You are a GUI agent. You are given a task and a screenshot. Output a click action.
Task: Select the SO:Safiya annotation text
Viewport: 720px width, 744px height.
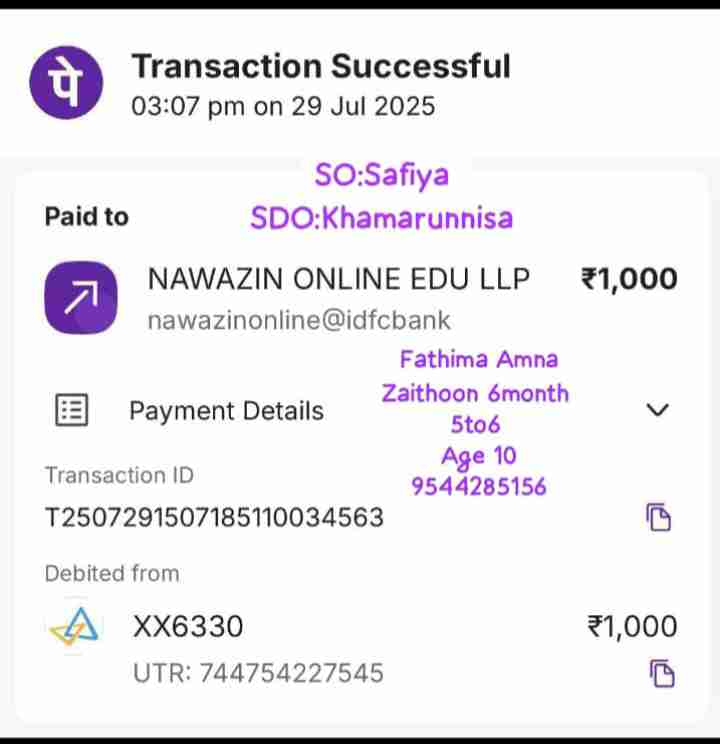tap(381, 175)
